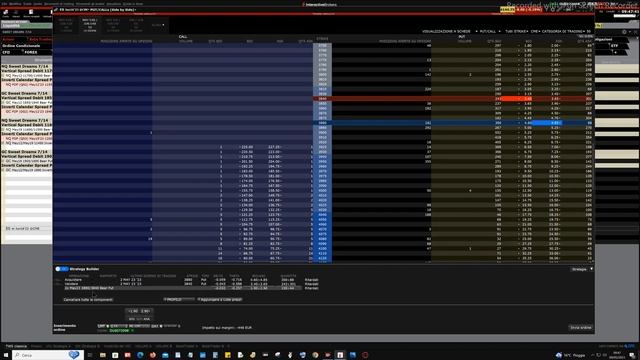640x360 pixels.
Task: Select the ETF tab in right panel
Action: [x=614, y=46]
